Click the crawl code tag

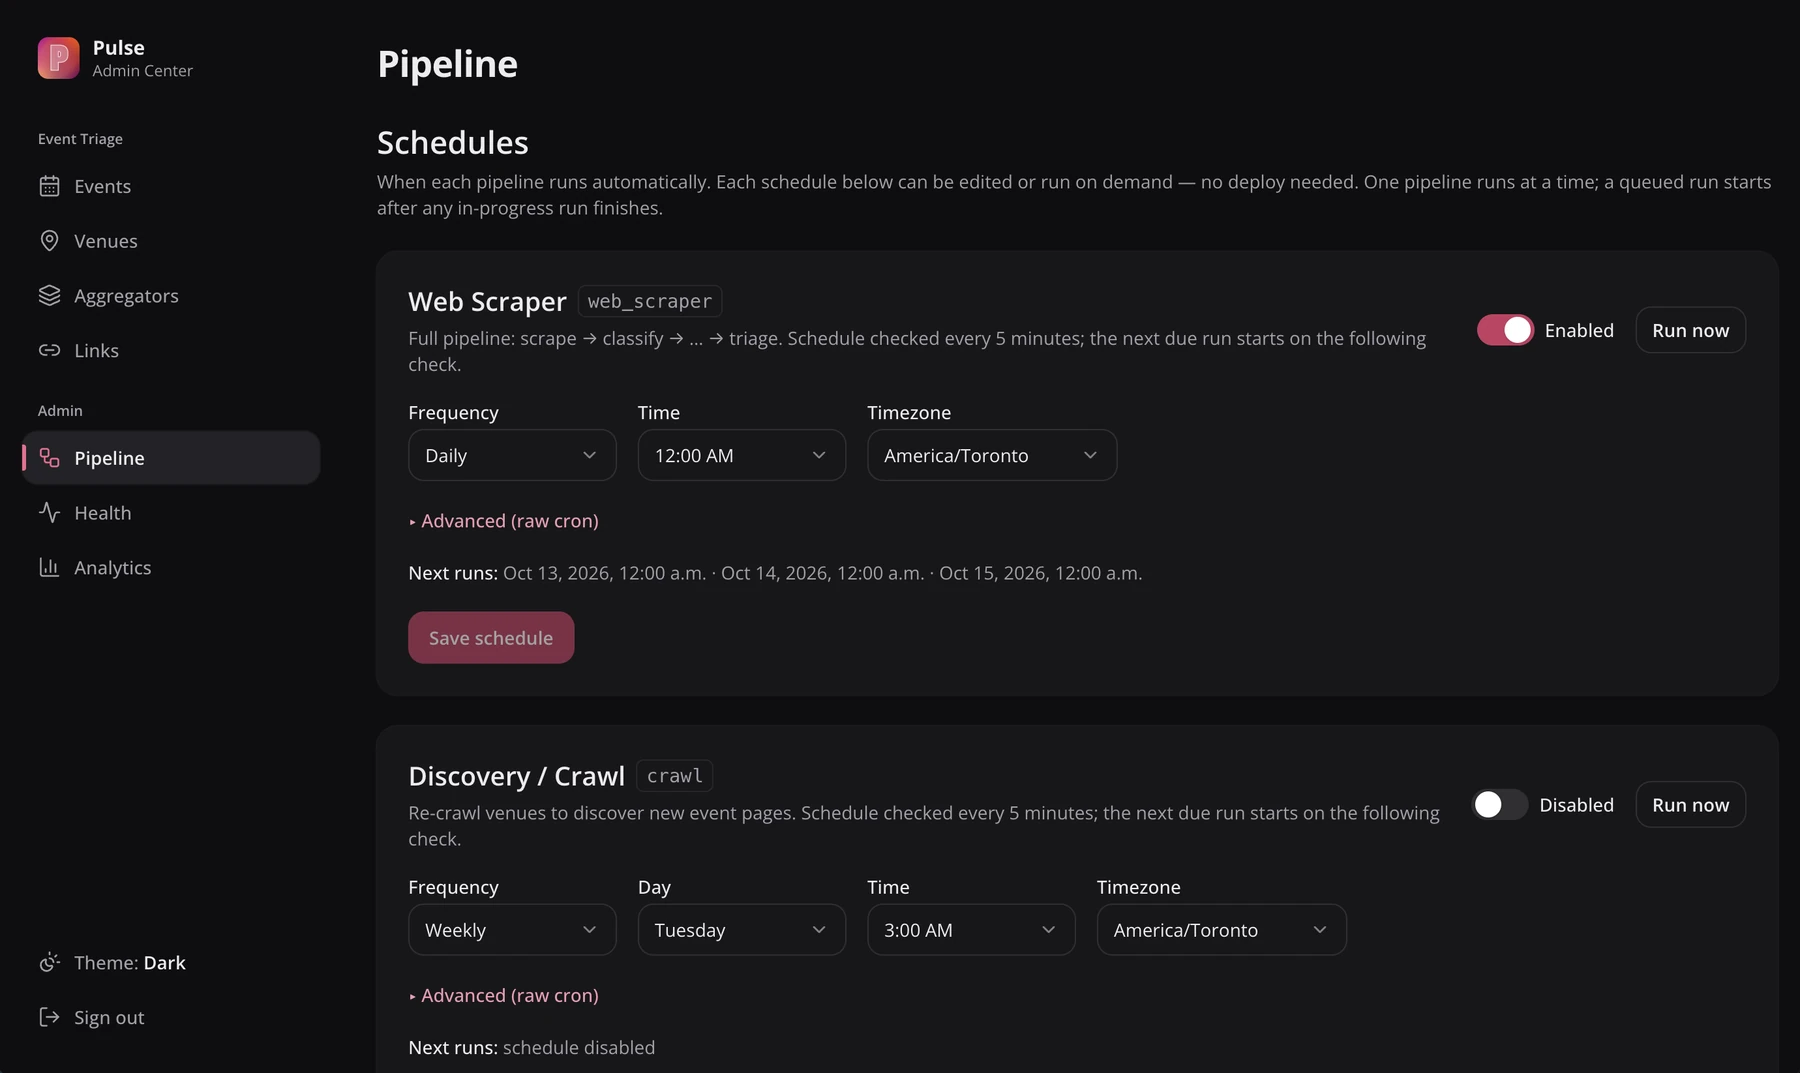coord(674,776)
